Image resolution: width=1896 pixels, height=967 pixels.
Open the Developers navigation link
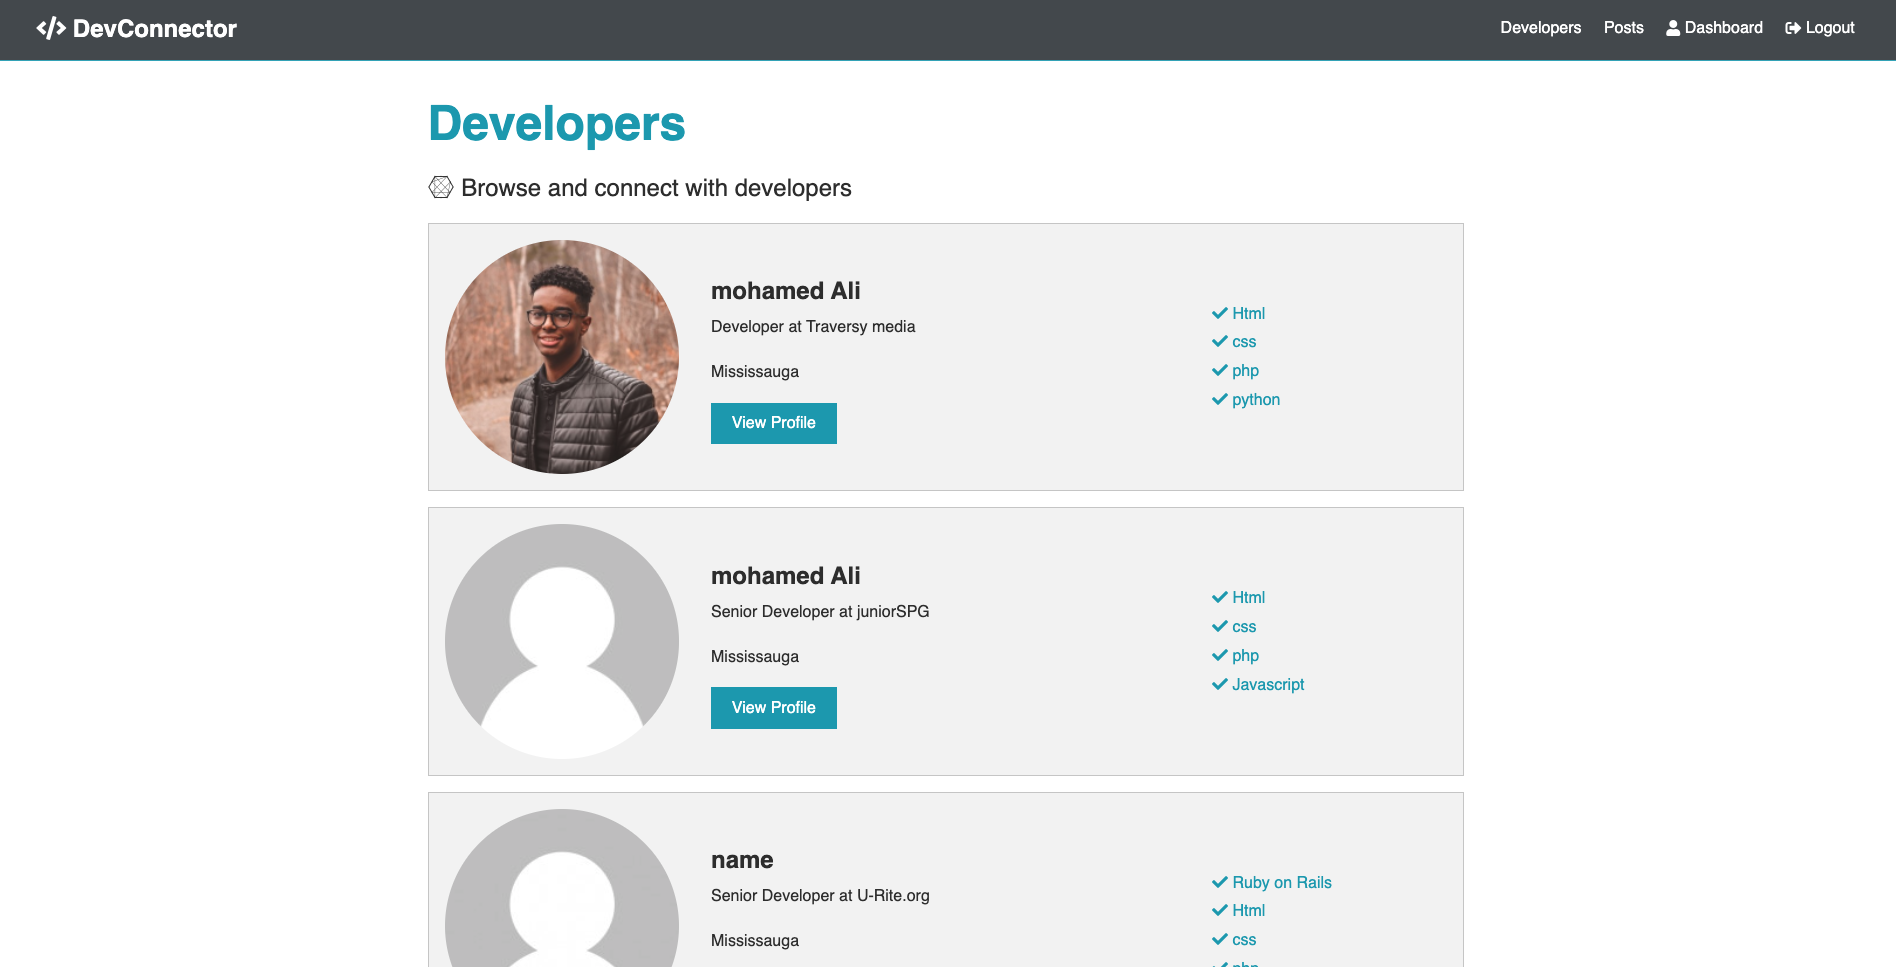click(1540, 27)
